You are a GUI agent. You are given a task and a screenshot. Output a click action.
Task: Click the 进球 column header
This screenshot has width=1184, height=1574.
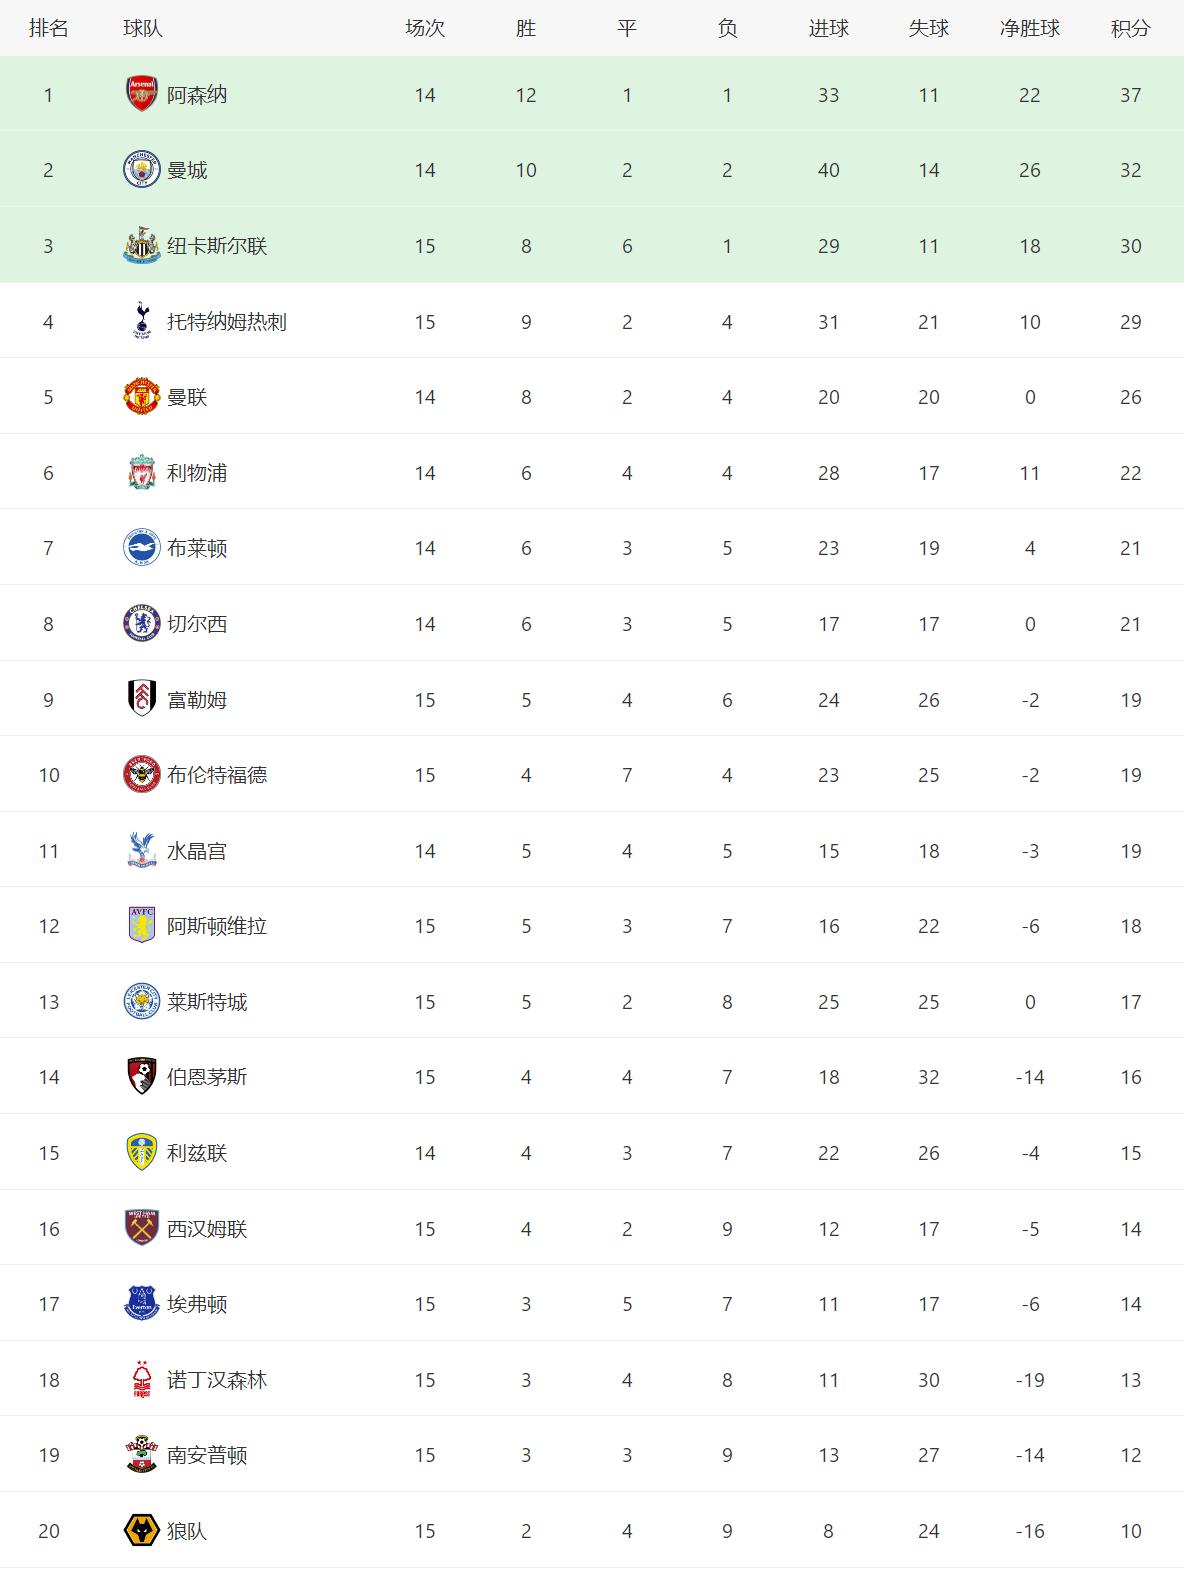point(828,28)
